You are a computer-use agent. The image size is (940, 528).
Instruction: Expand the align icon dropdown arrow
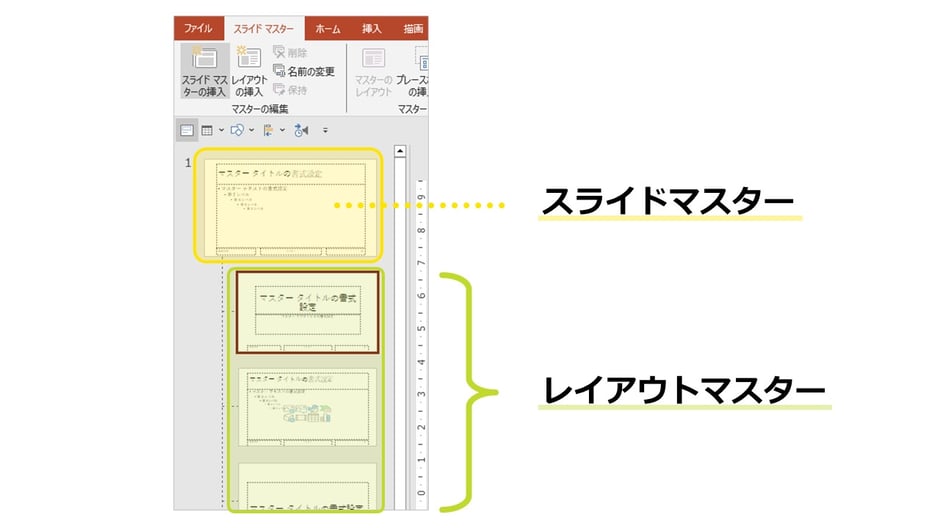click(x=282, y=130)
